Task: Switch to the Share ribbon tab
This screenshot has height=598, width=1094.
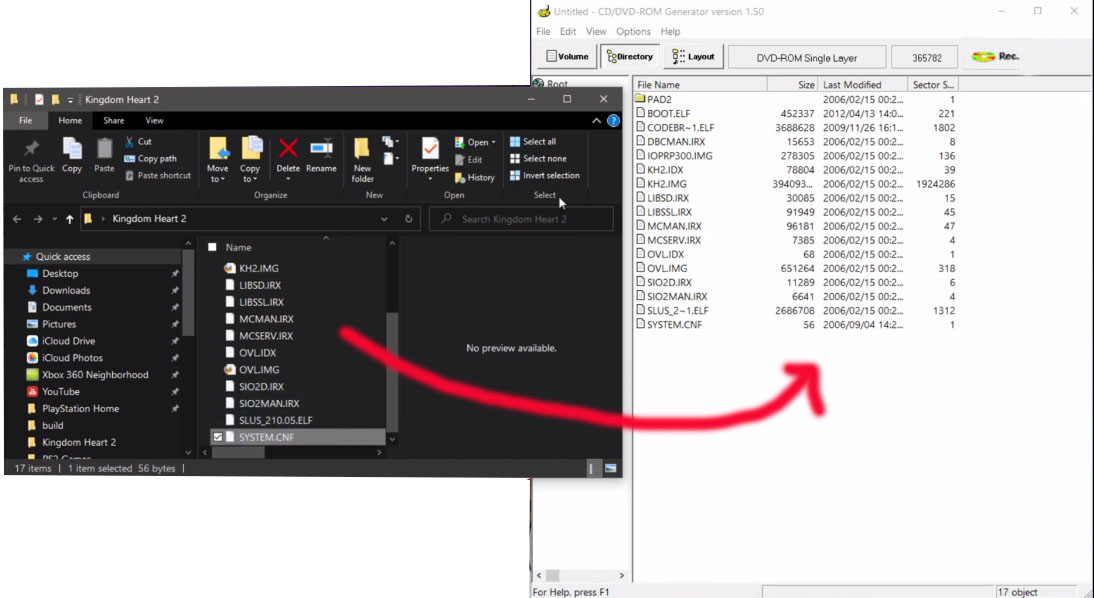Action: tap(113, 121)
